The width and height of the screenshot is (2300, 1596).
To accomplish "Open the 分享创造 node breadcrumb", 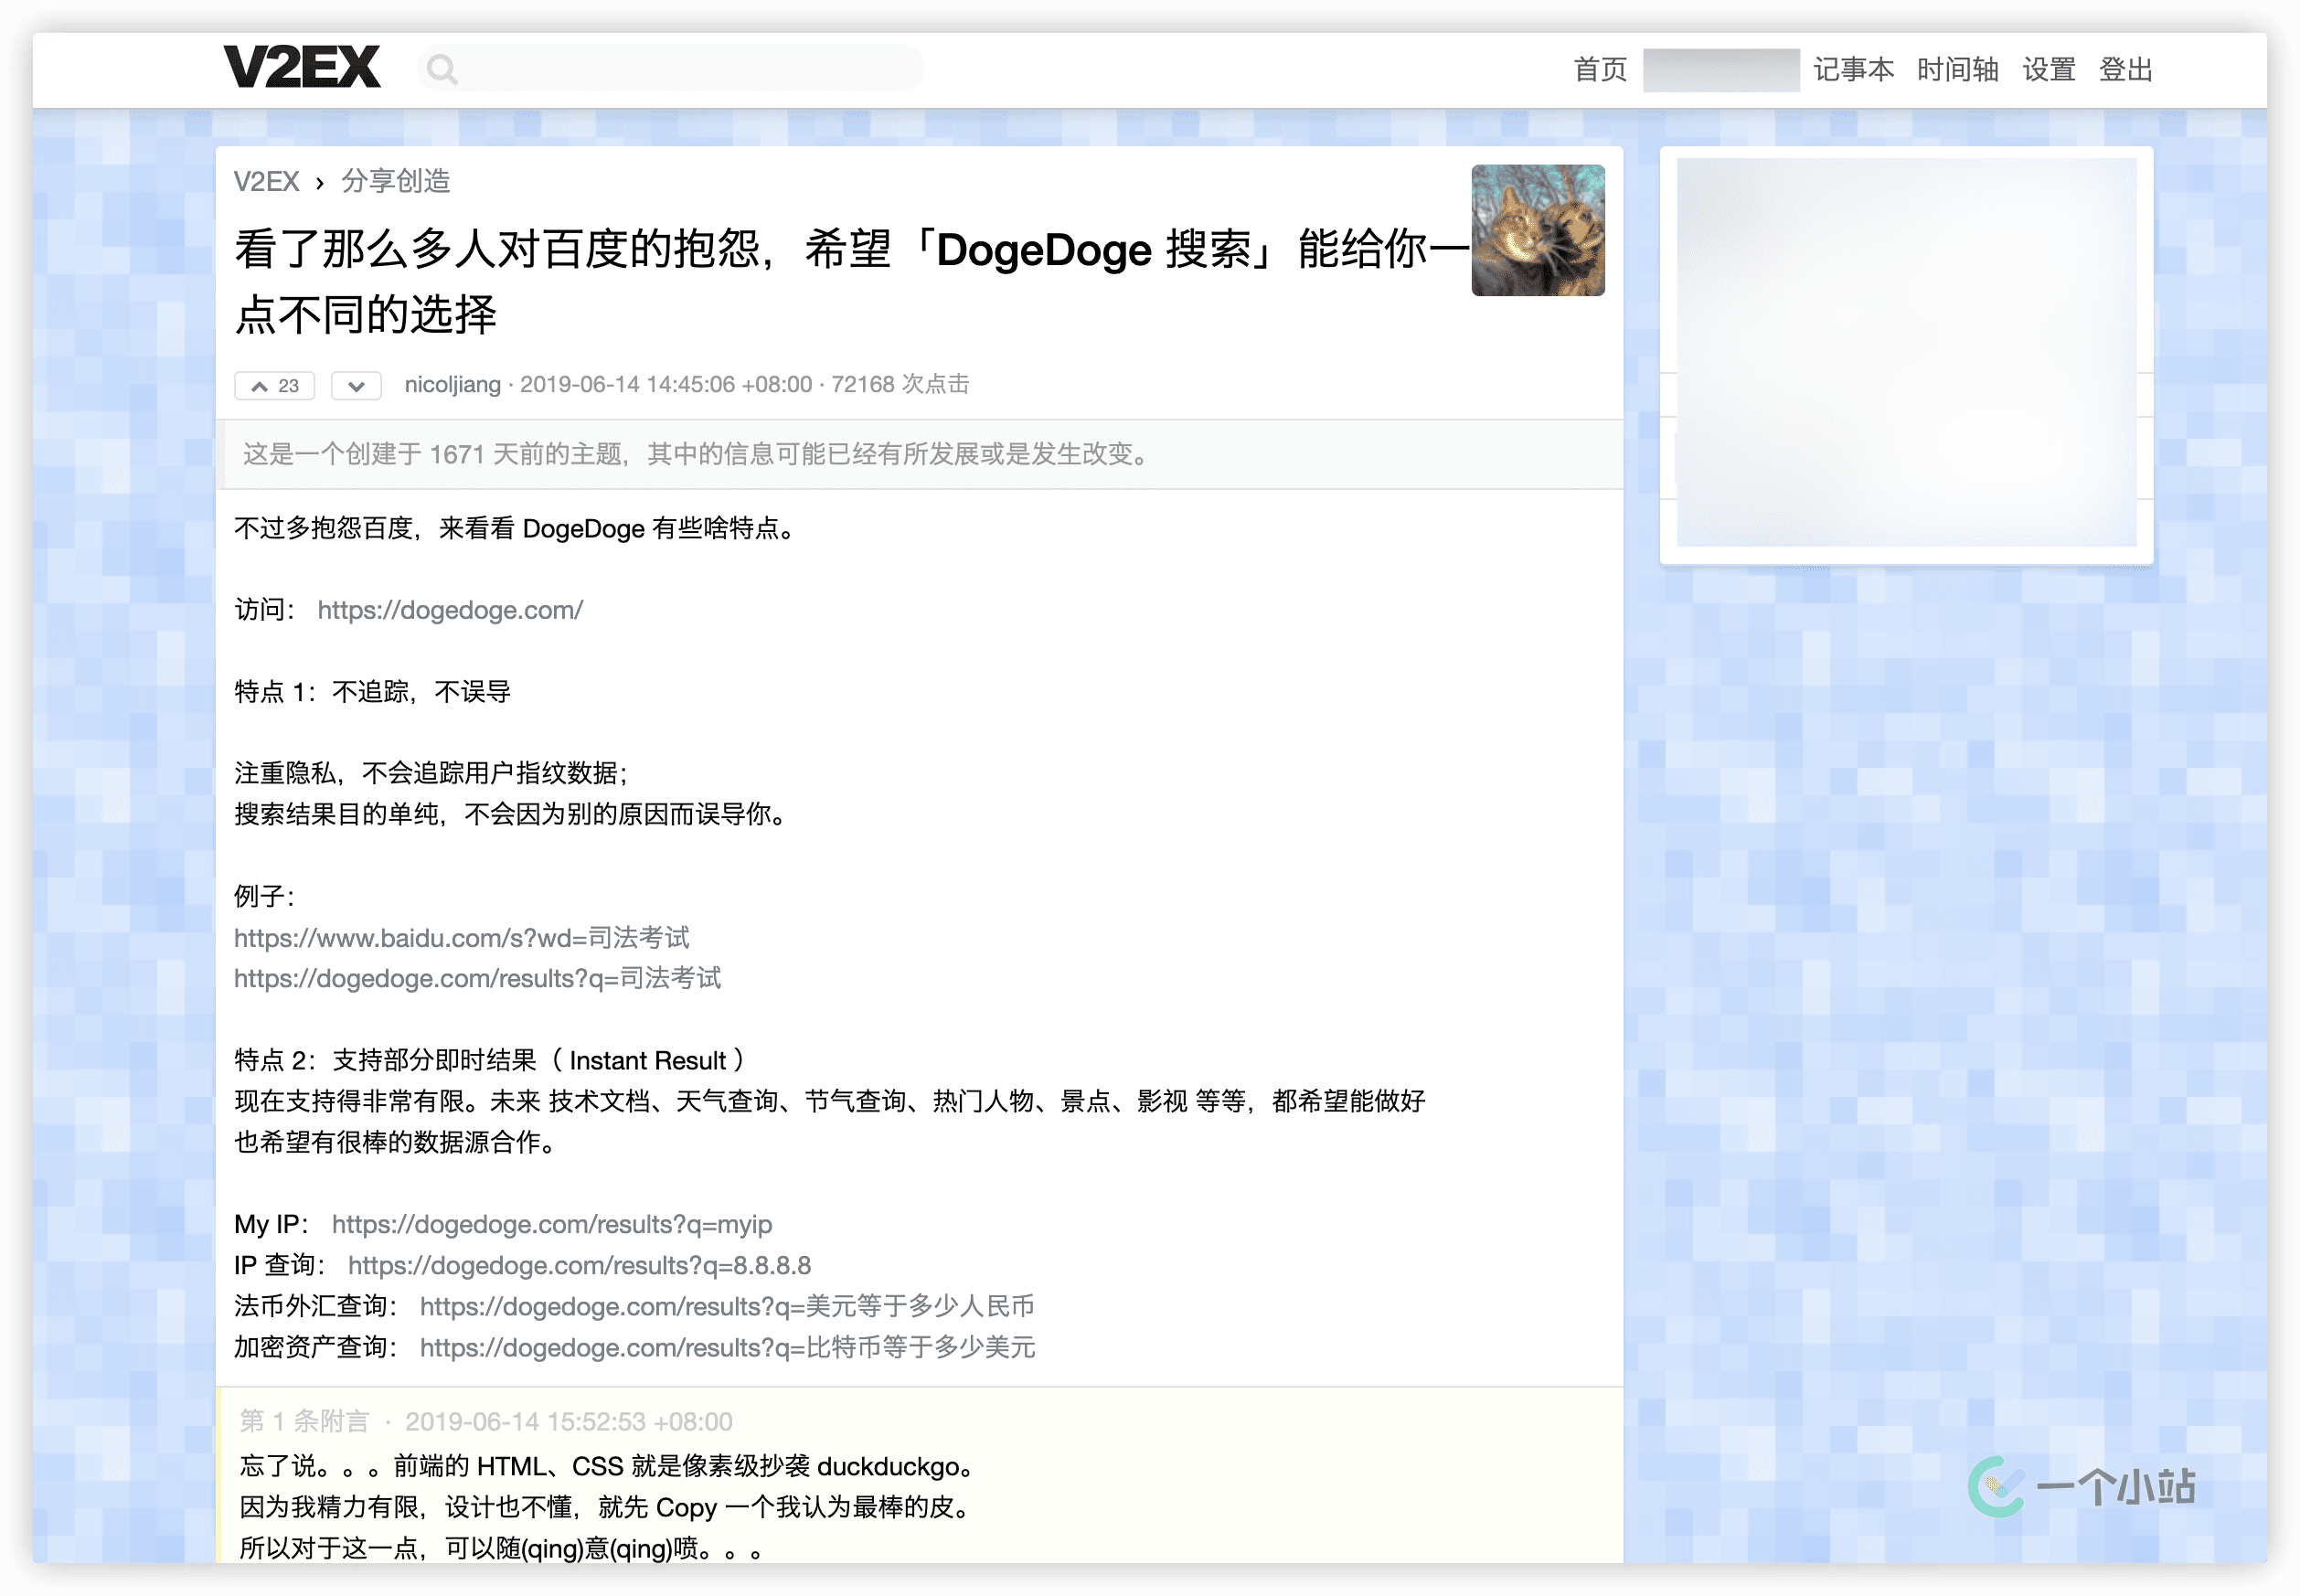I will click(396, 181).
